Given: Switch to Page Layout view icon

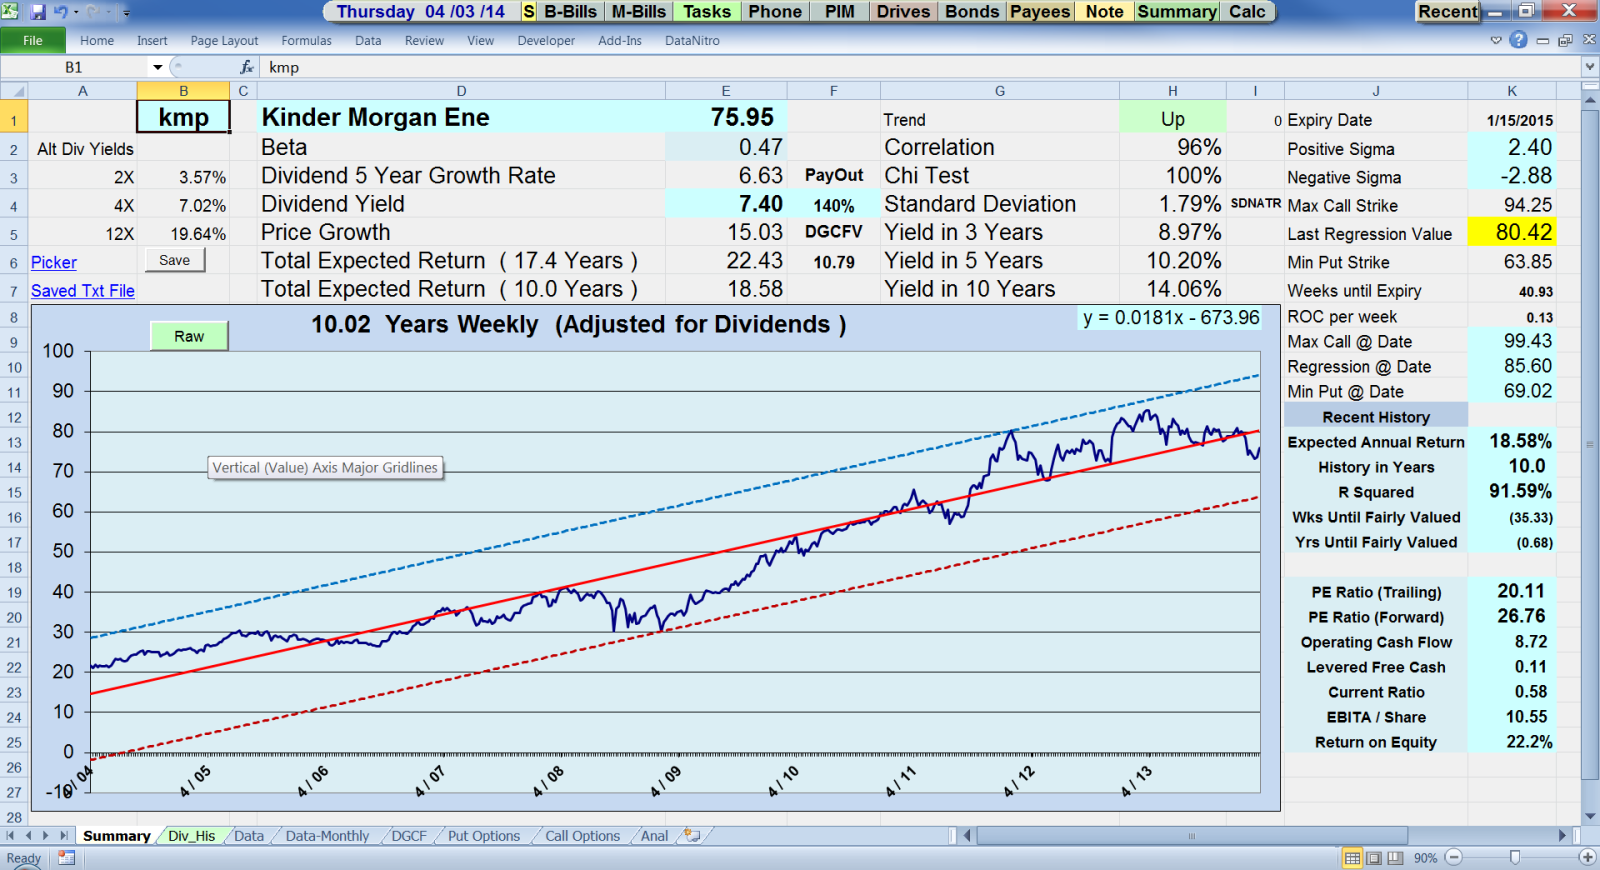Looking at the screenshot, I should pyautogui.click(x=1374, y=858).
